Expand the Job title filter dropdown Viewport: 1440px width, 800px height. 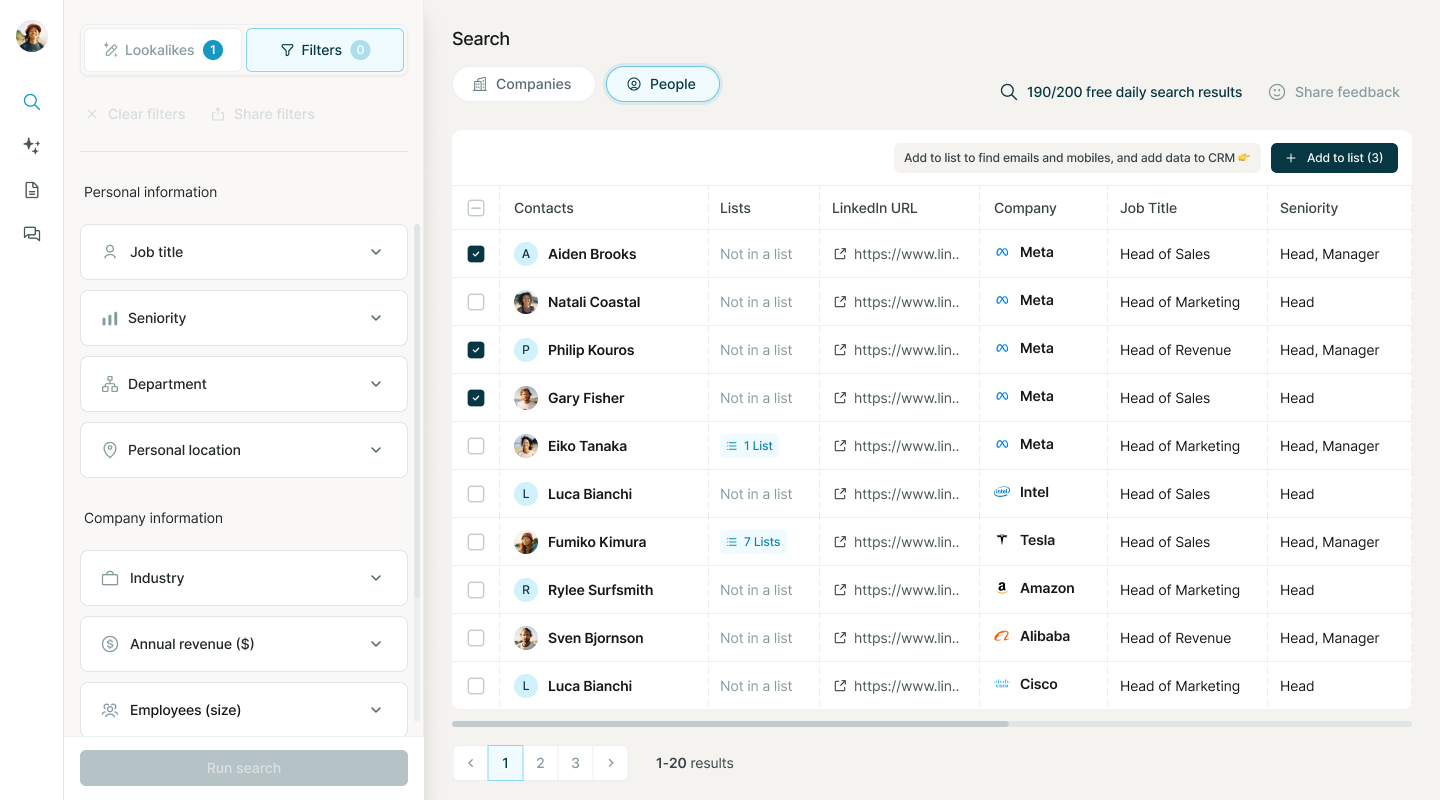click(244, 252)
